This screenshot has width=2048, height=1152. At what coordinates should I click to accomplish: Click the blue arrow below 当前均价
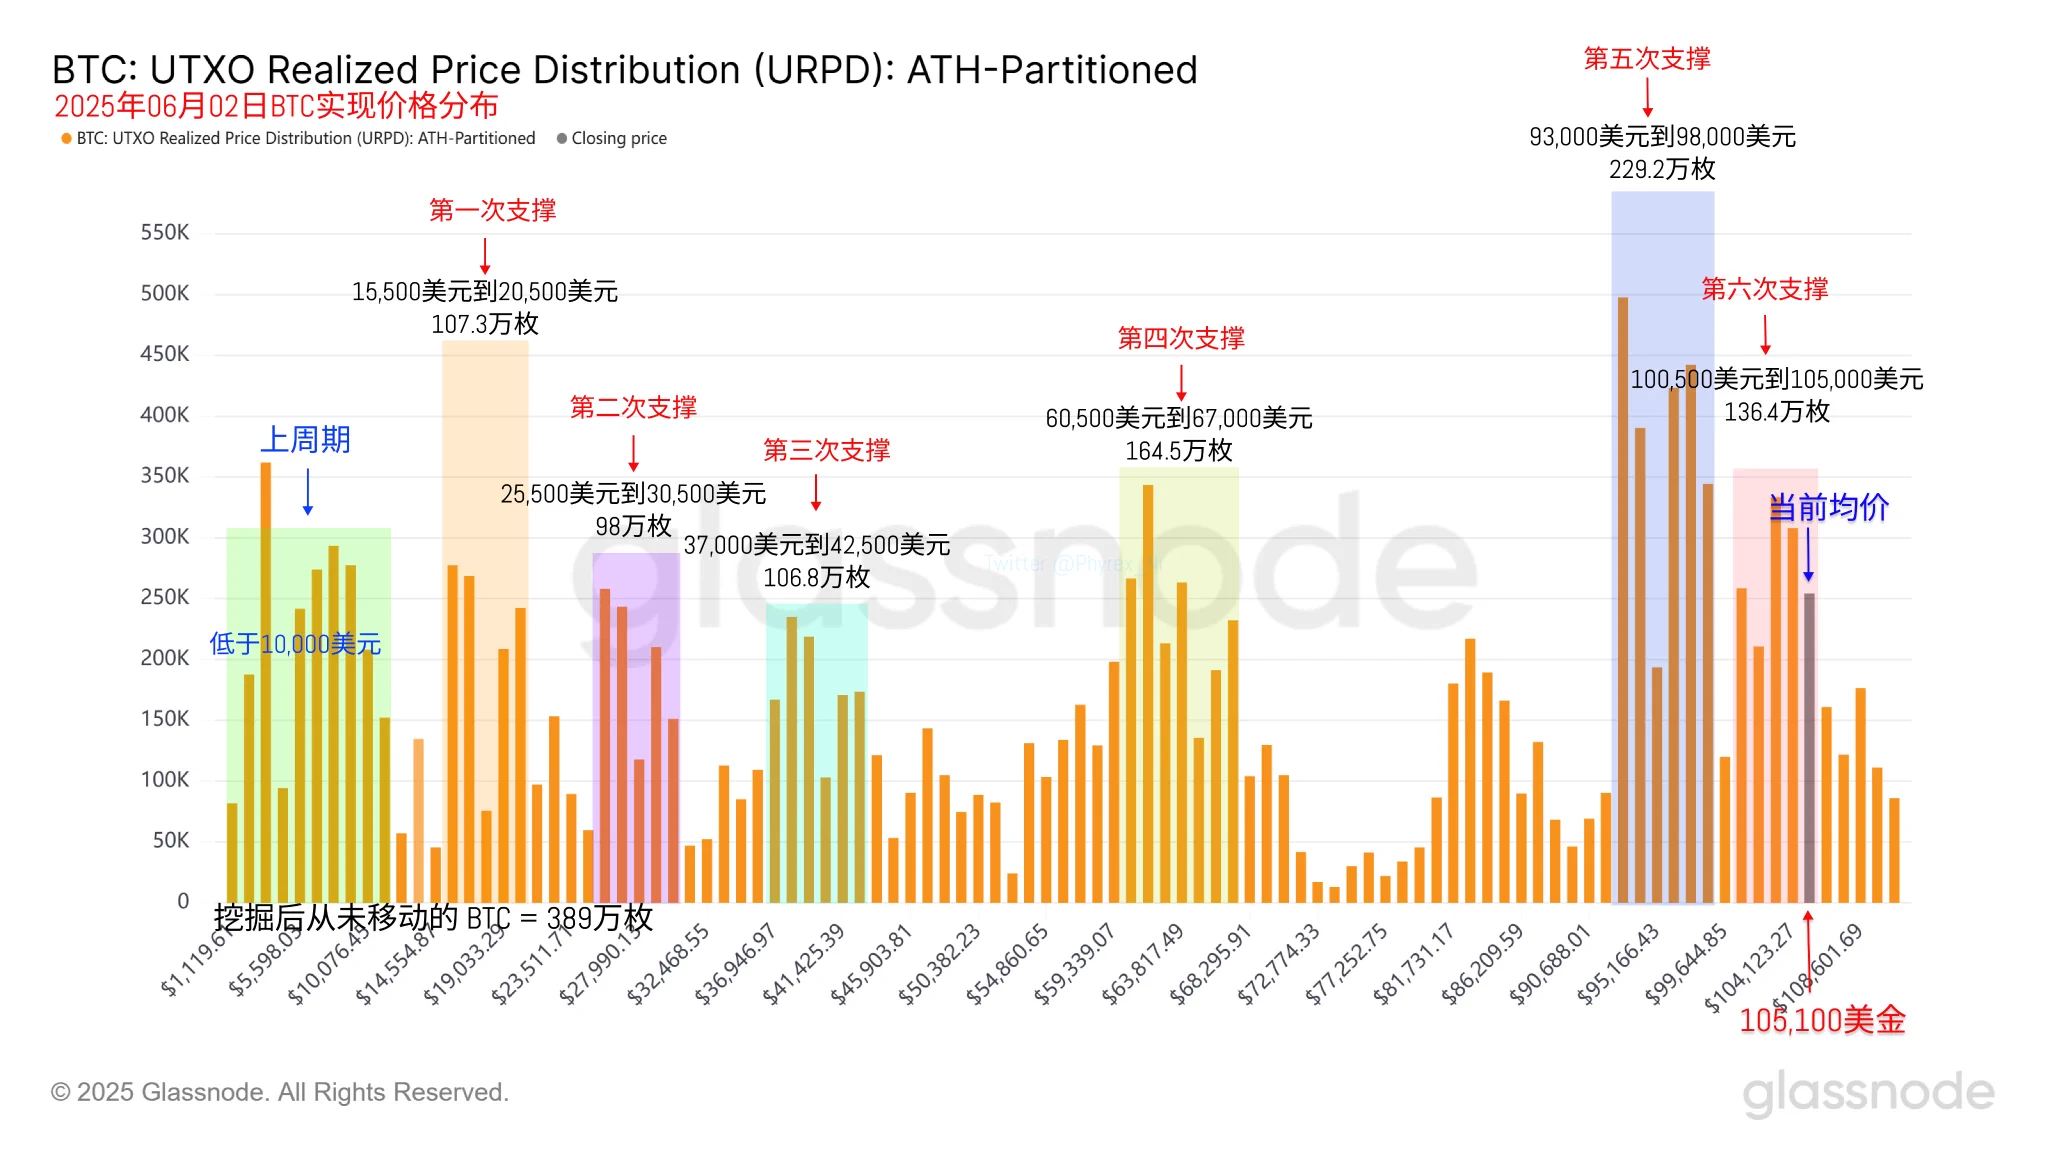[1808, 556]
